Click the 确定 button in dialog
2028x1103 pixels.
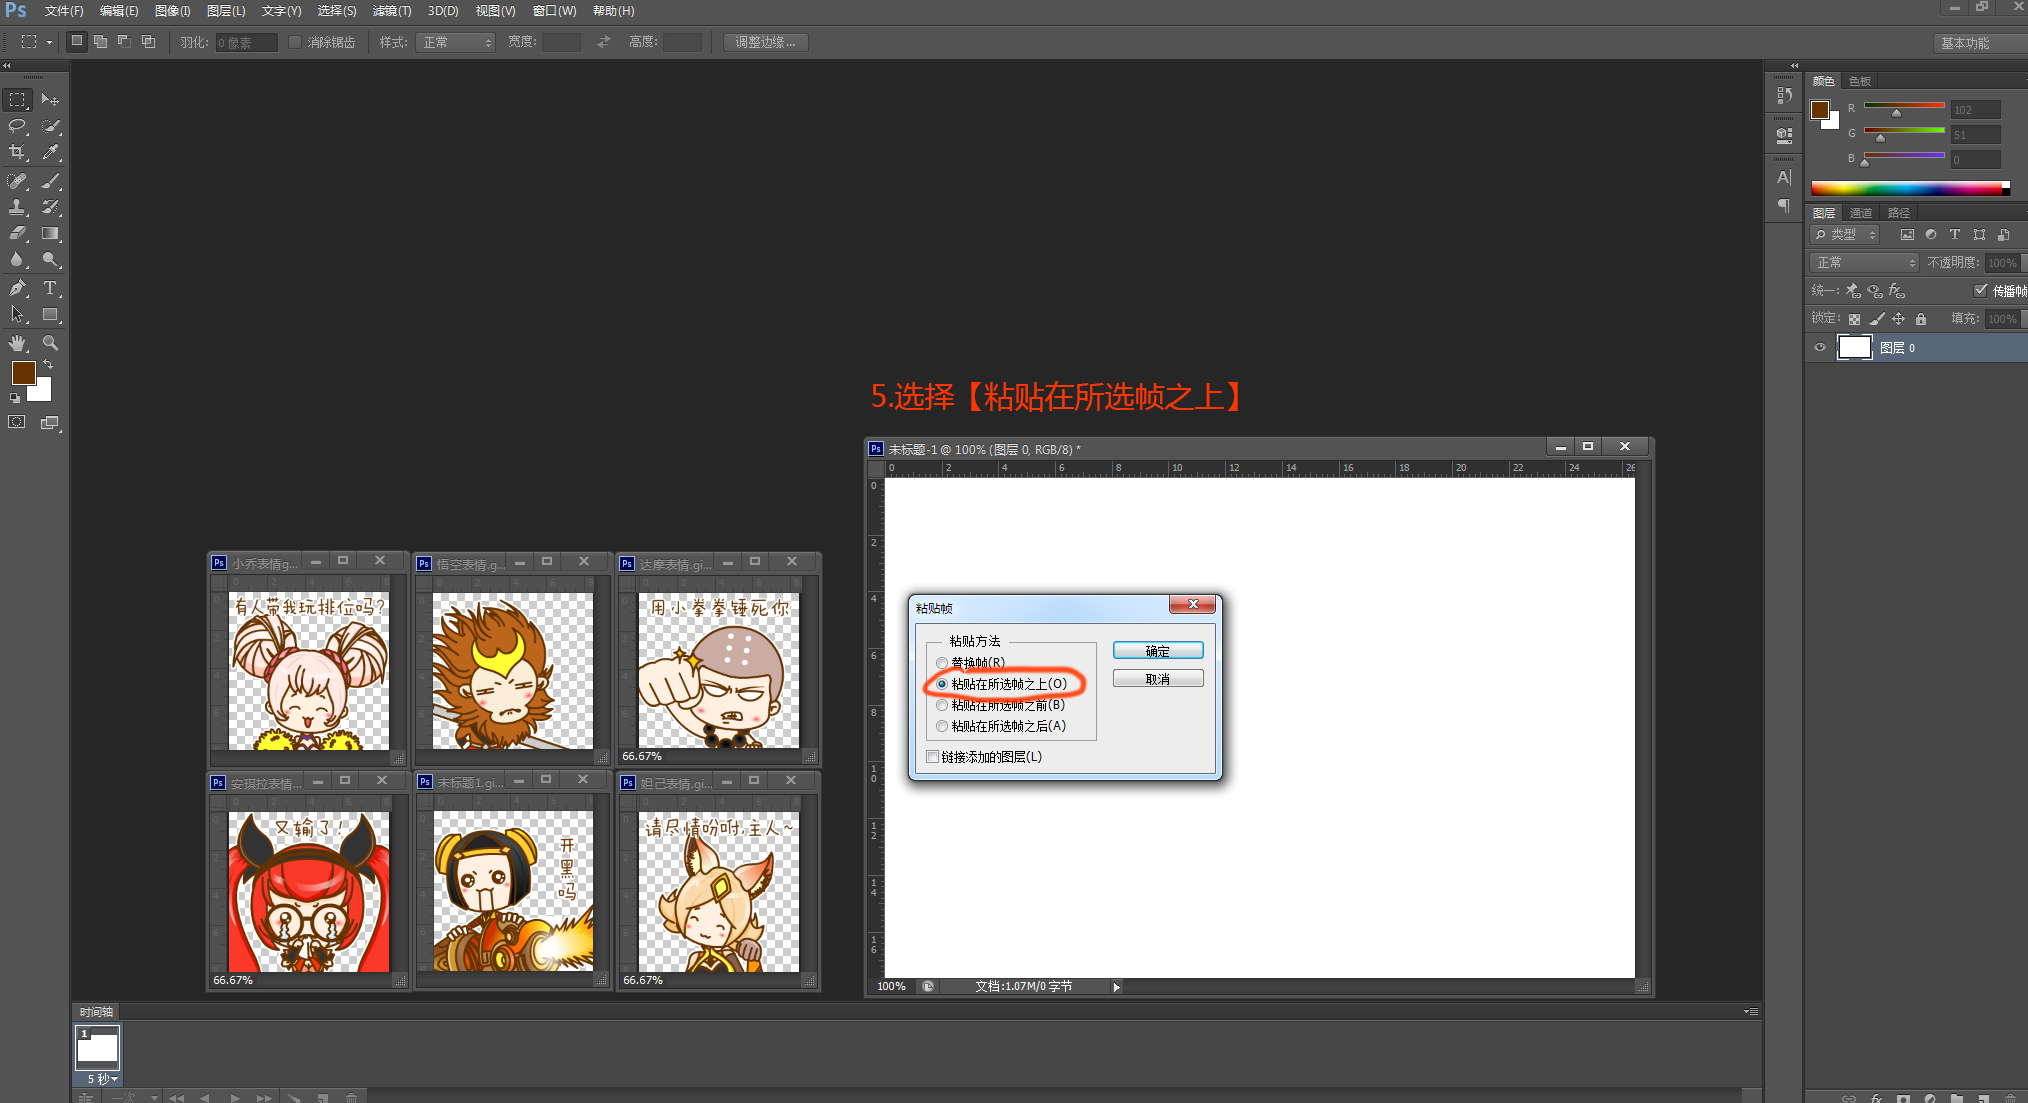coord(1157,651)
